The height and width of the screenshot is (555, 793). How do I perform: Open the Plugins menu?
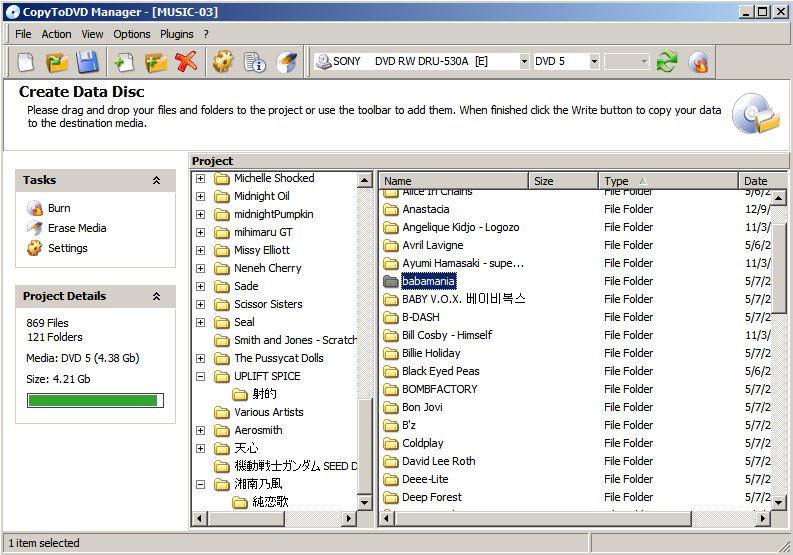click(177, 34)
